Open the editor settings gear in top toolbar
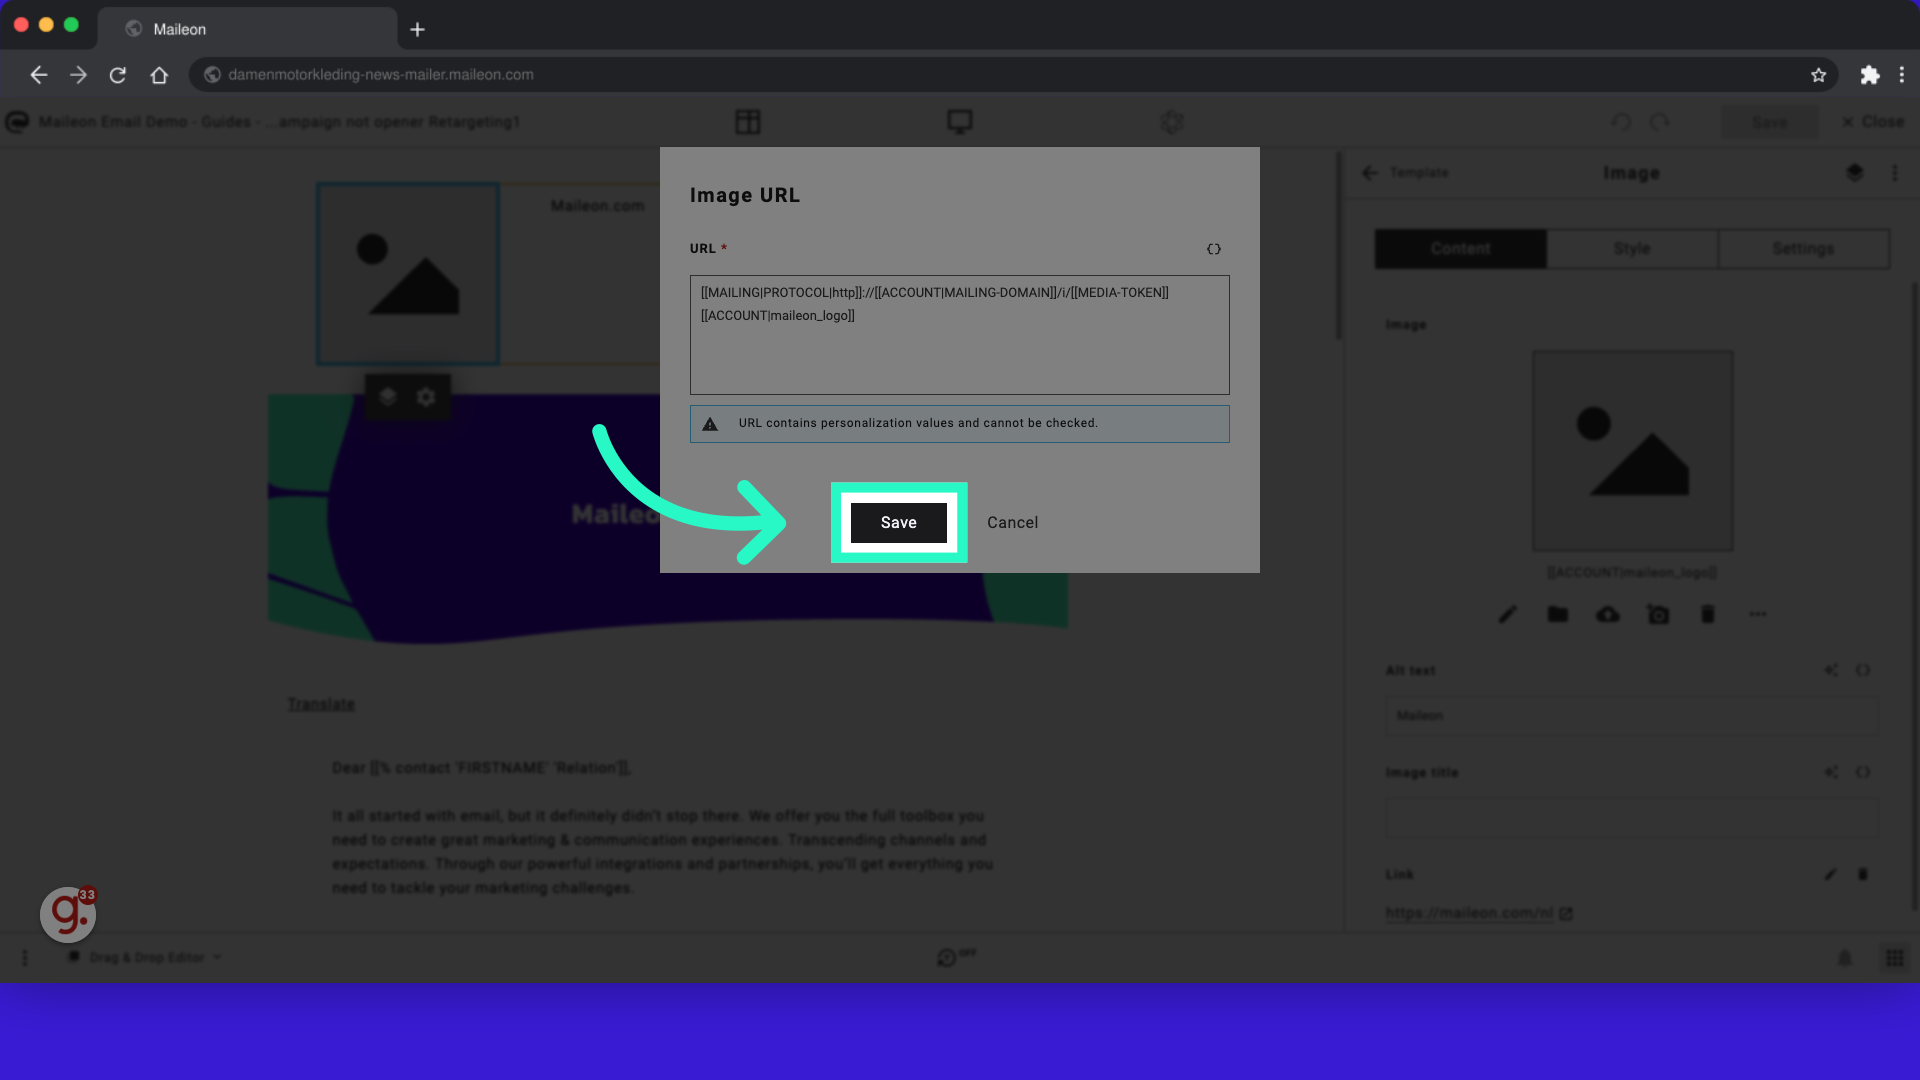Image resolution: width=1920 pixels, height=1080 pixels. coord(1172,122)
